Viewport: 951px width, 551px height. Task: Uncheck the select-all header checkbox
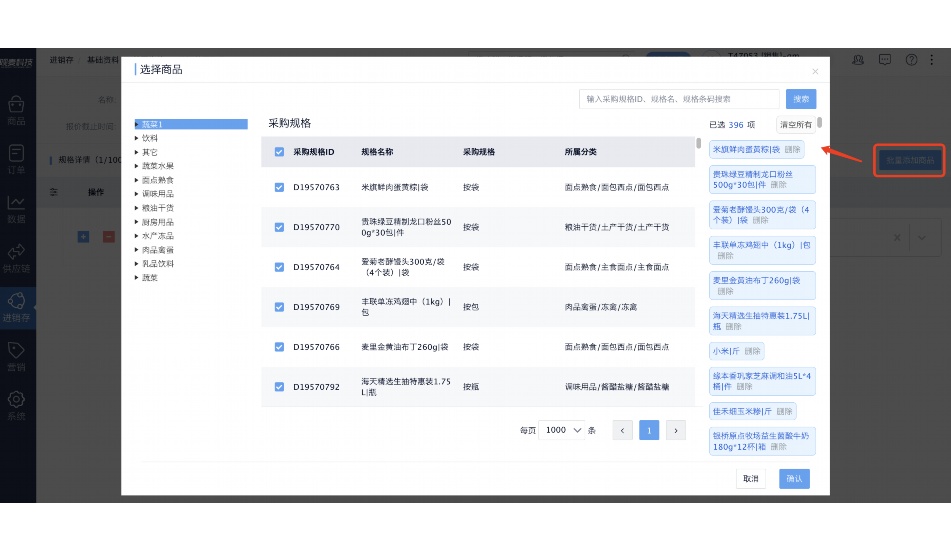pyautogui.click(x=279, y=152)
